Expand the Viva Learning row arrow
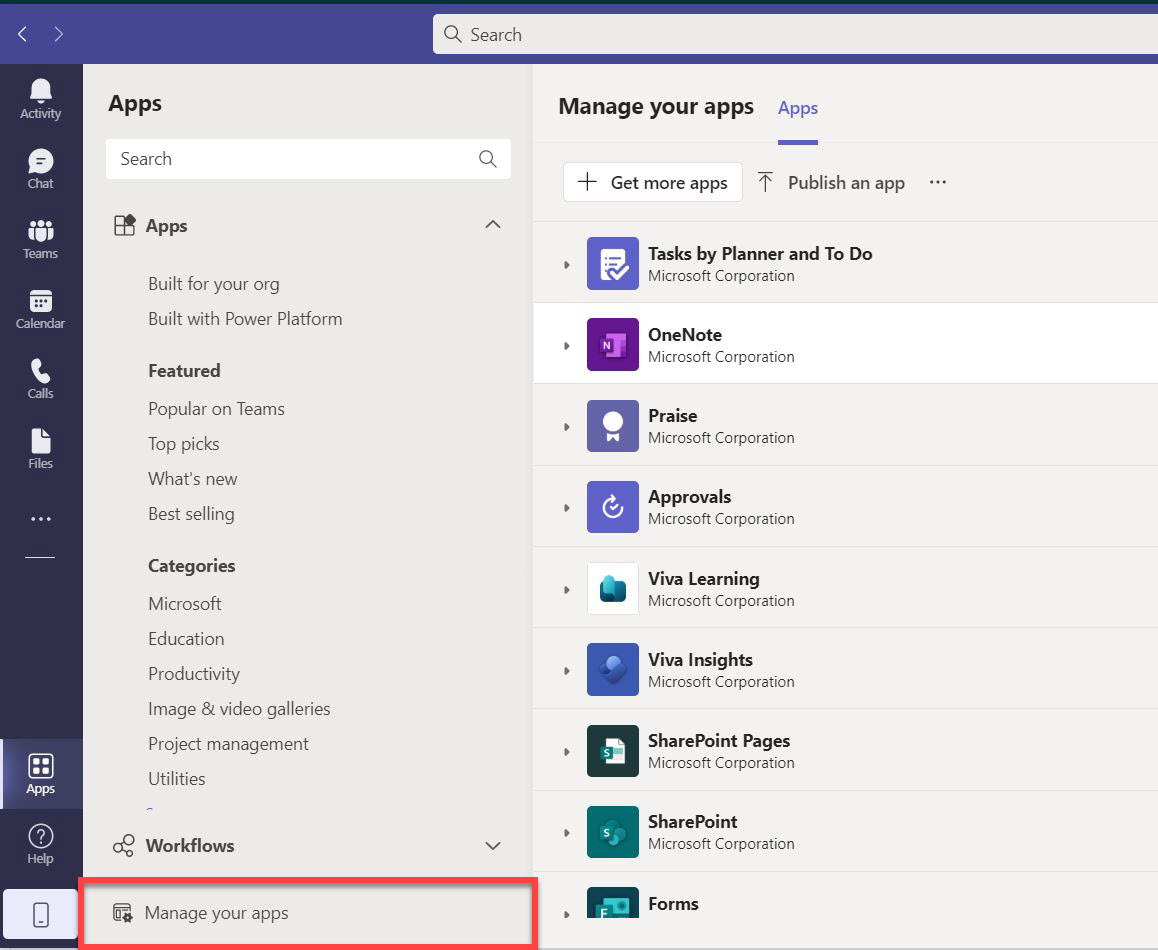The image size is (1158, 950). (x=566, y=590)
